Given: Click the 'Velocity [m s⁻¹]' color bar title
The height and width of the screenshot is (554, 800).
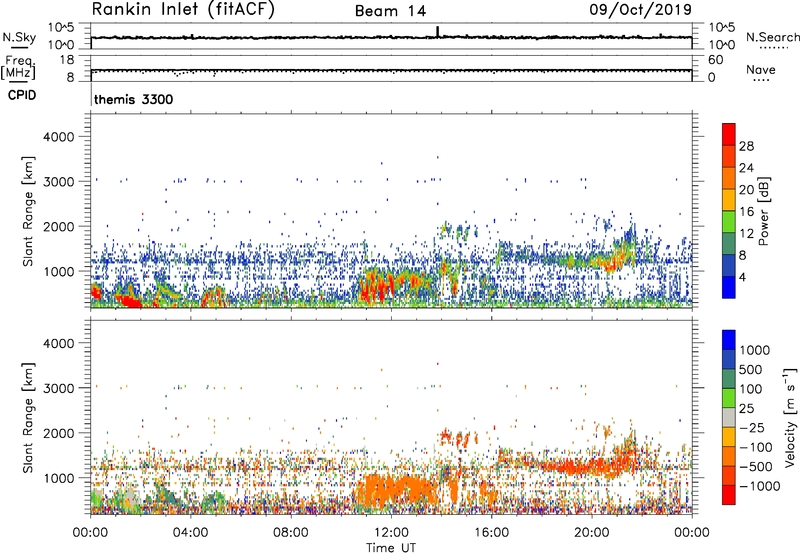Looking at the screenshot, I should [790, 417].
